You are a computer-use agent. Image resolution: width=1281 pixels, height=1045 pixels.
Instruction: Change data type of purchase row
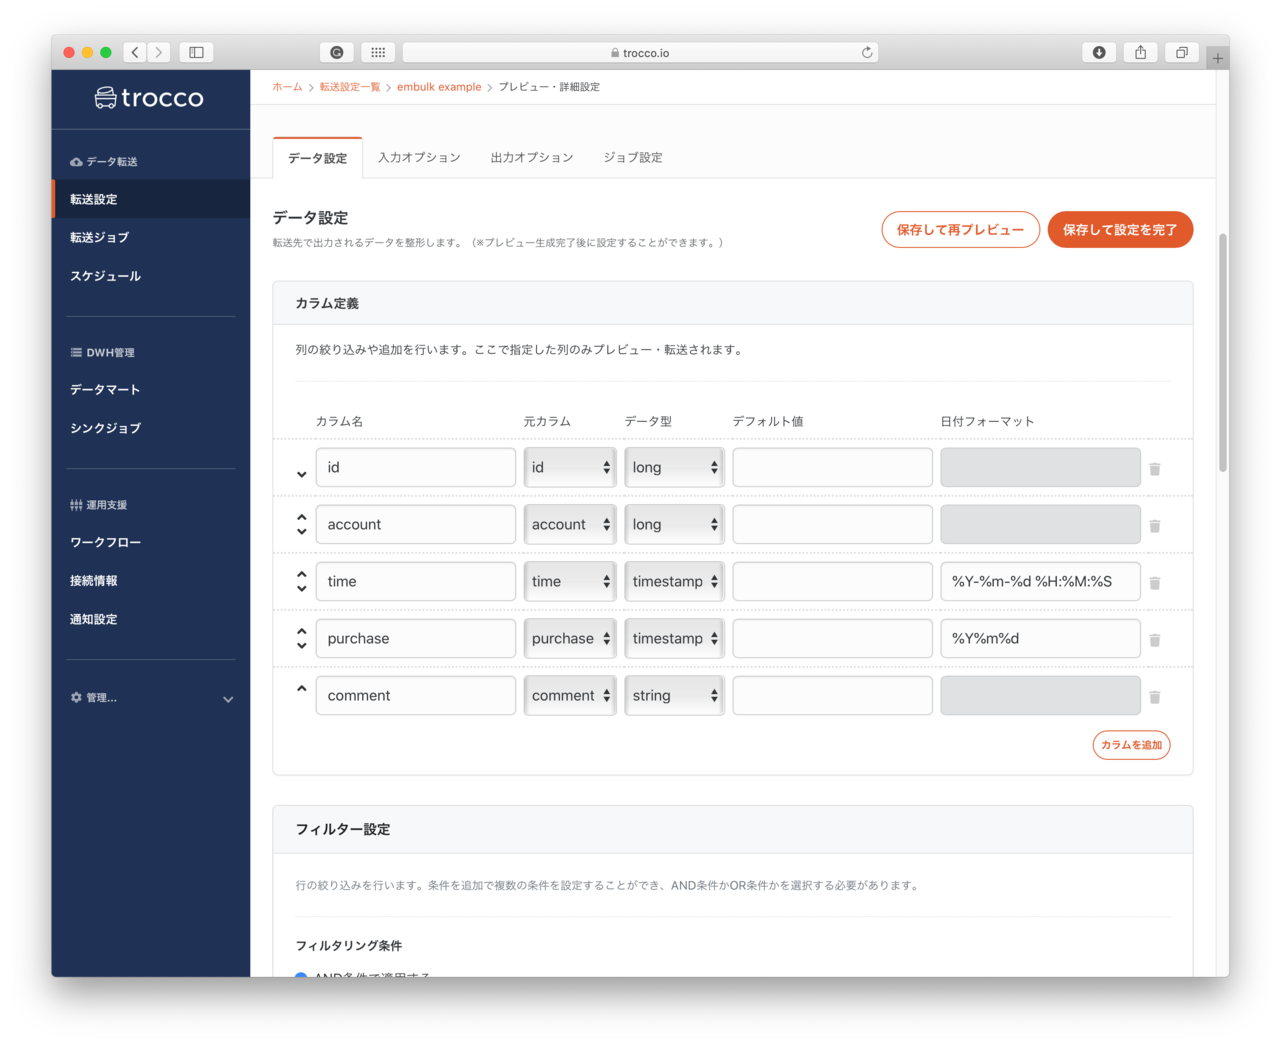pos(674,638)
